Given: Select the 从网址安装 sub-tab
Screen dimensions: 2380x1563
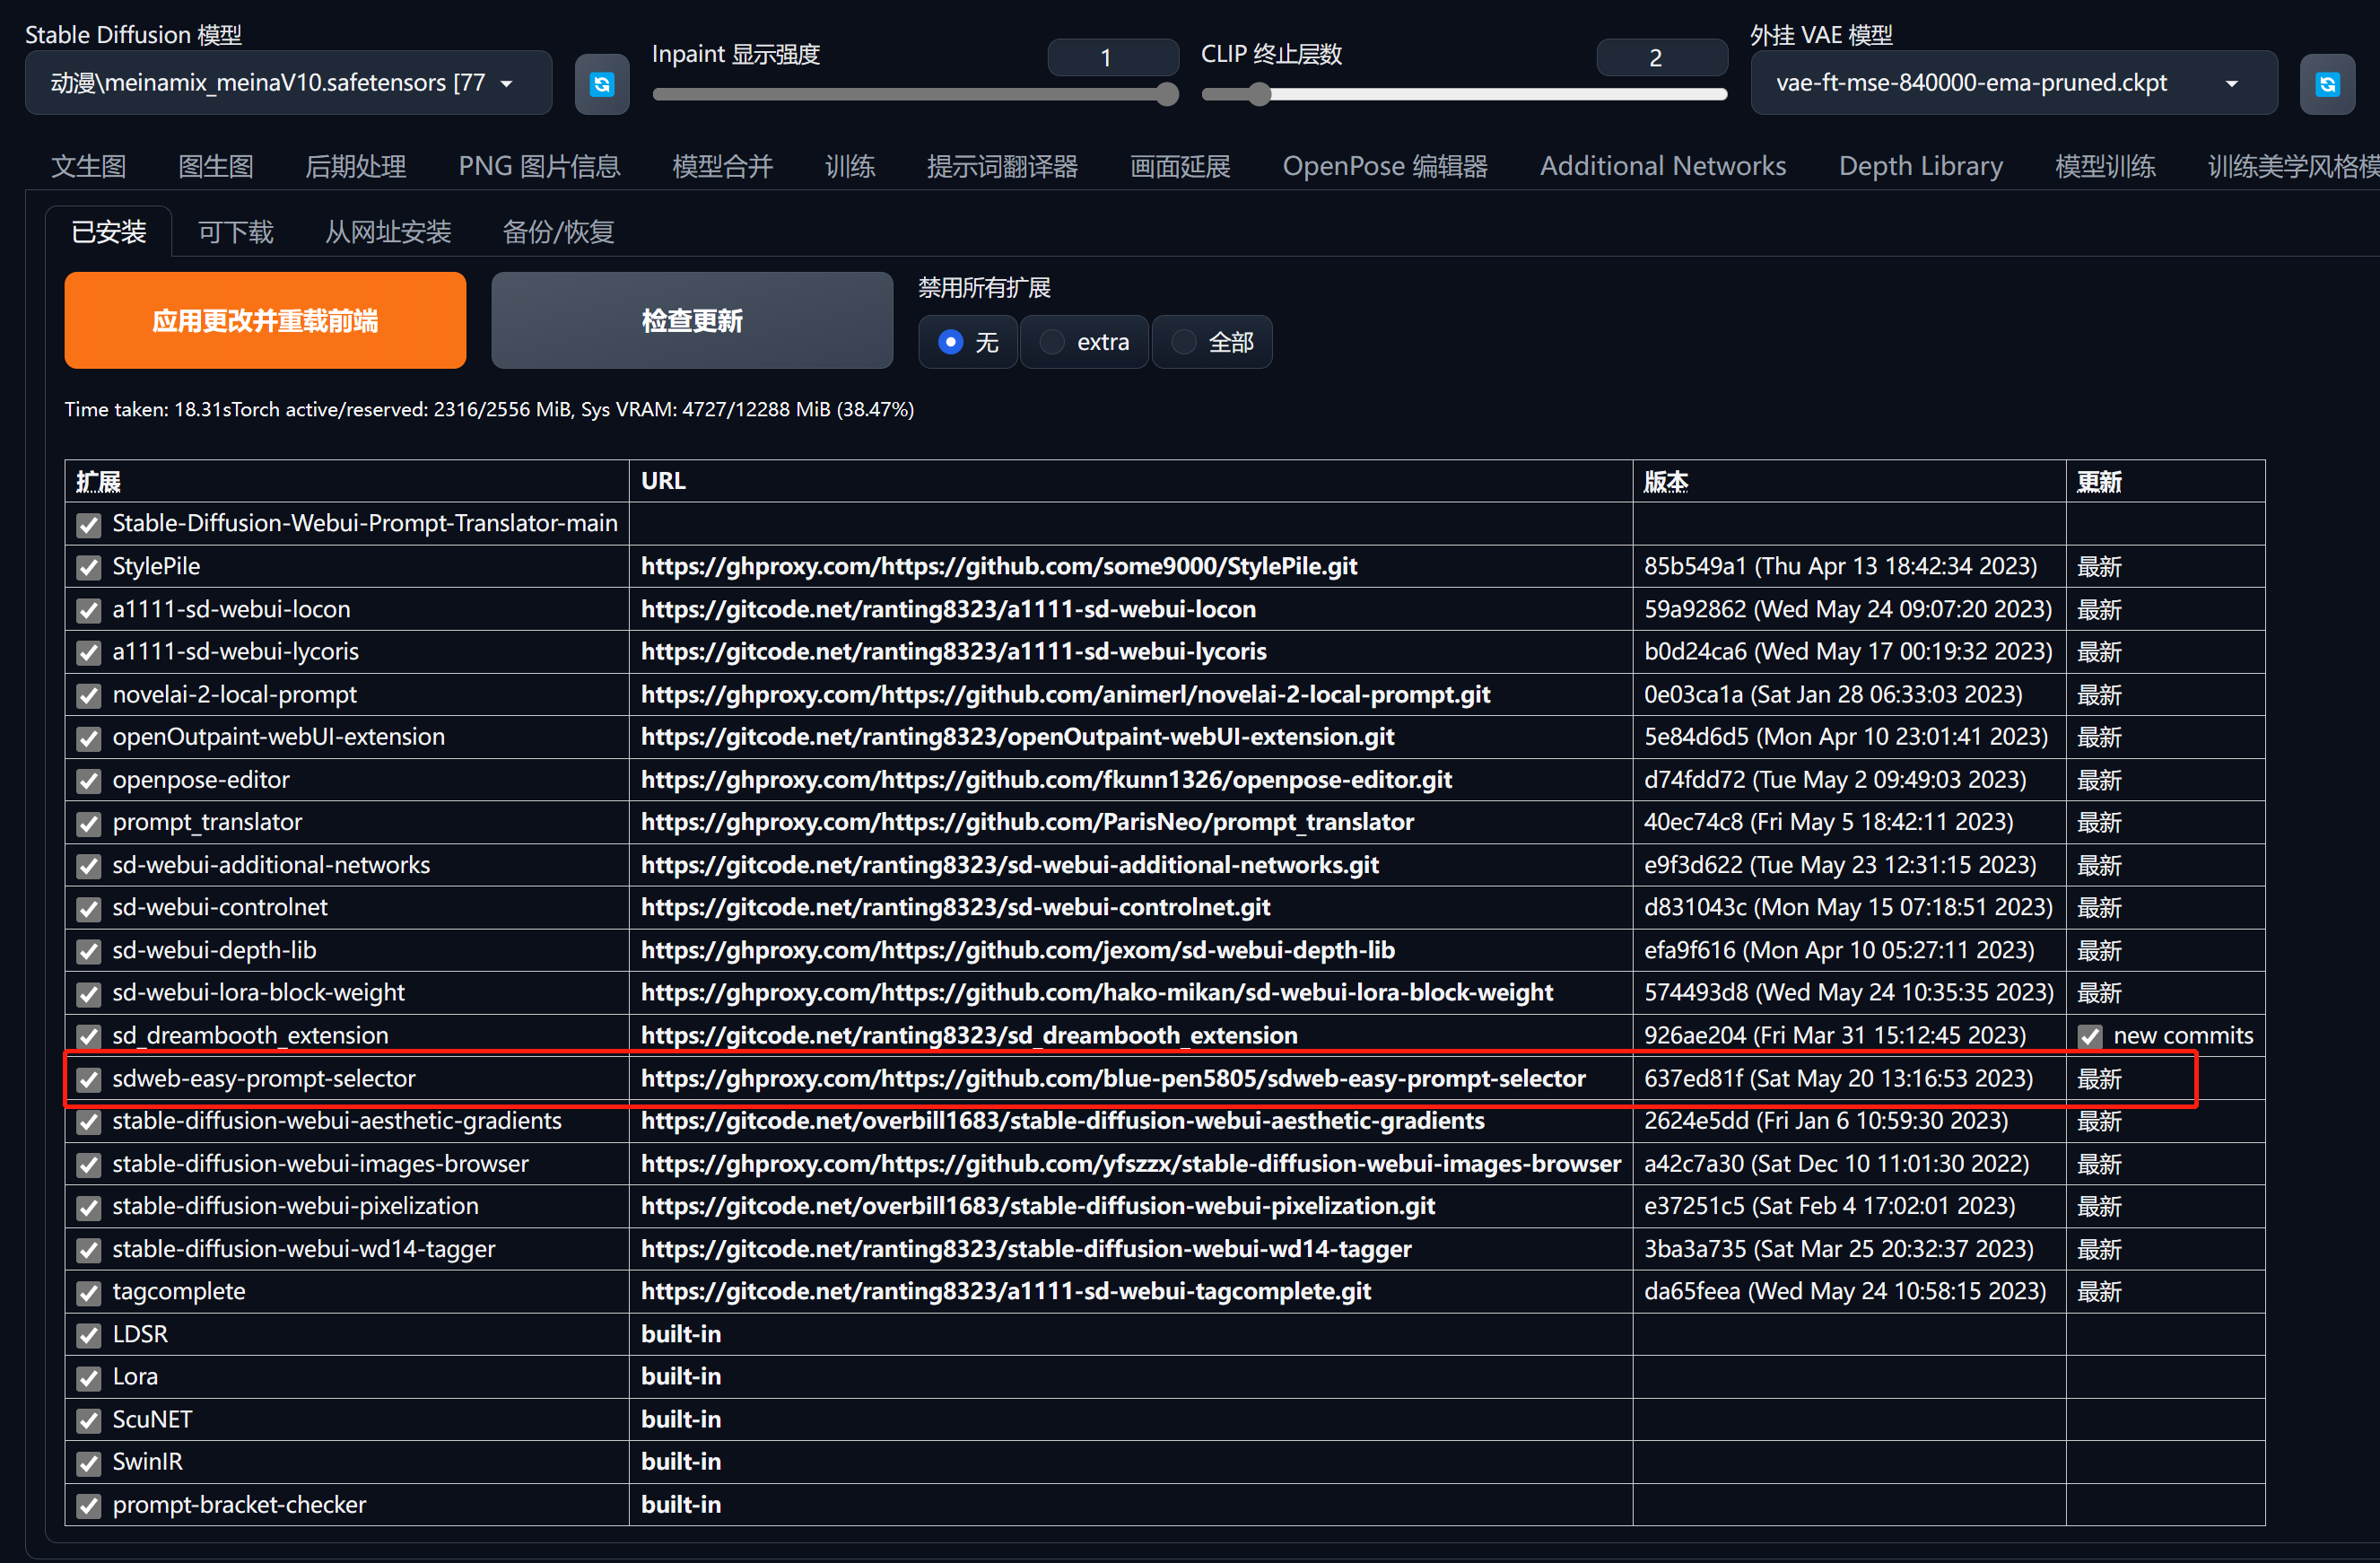Looking at the screenshot, I should click(388, 232).
